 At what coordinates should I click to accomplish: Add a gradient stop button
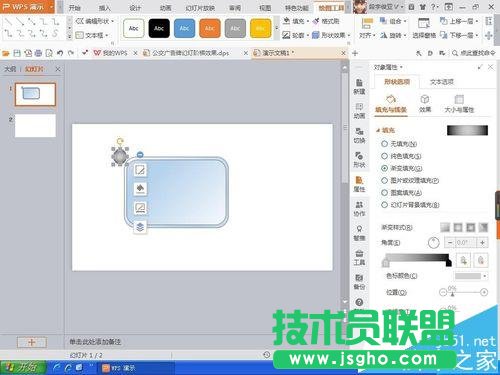coord(464,260)
